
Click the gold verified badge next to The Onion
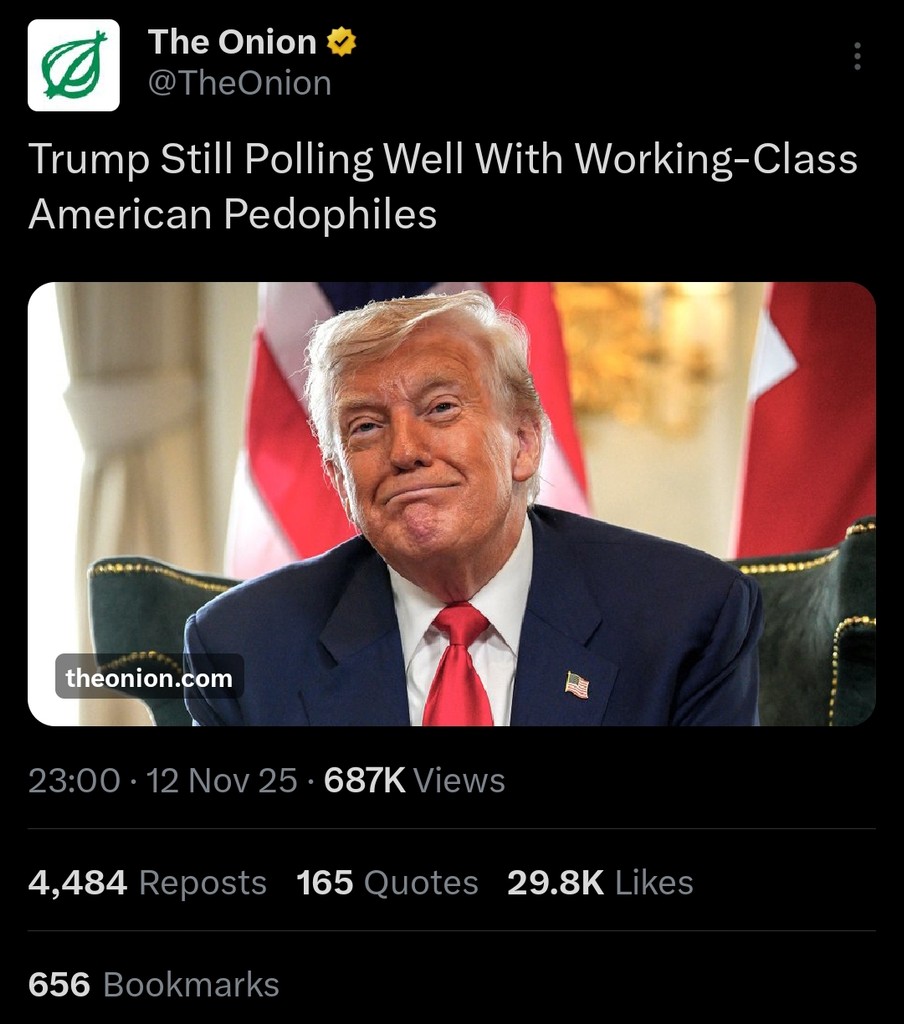point(341,42)
